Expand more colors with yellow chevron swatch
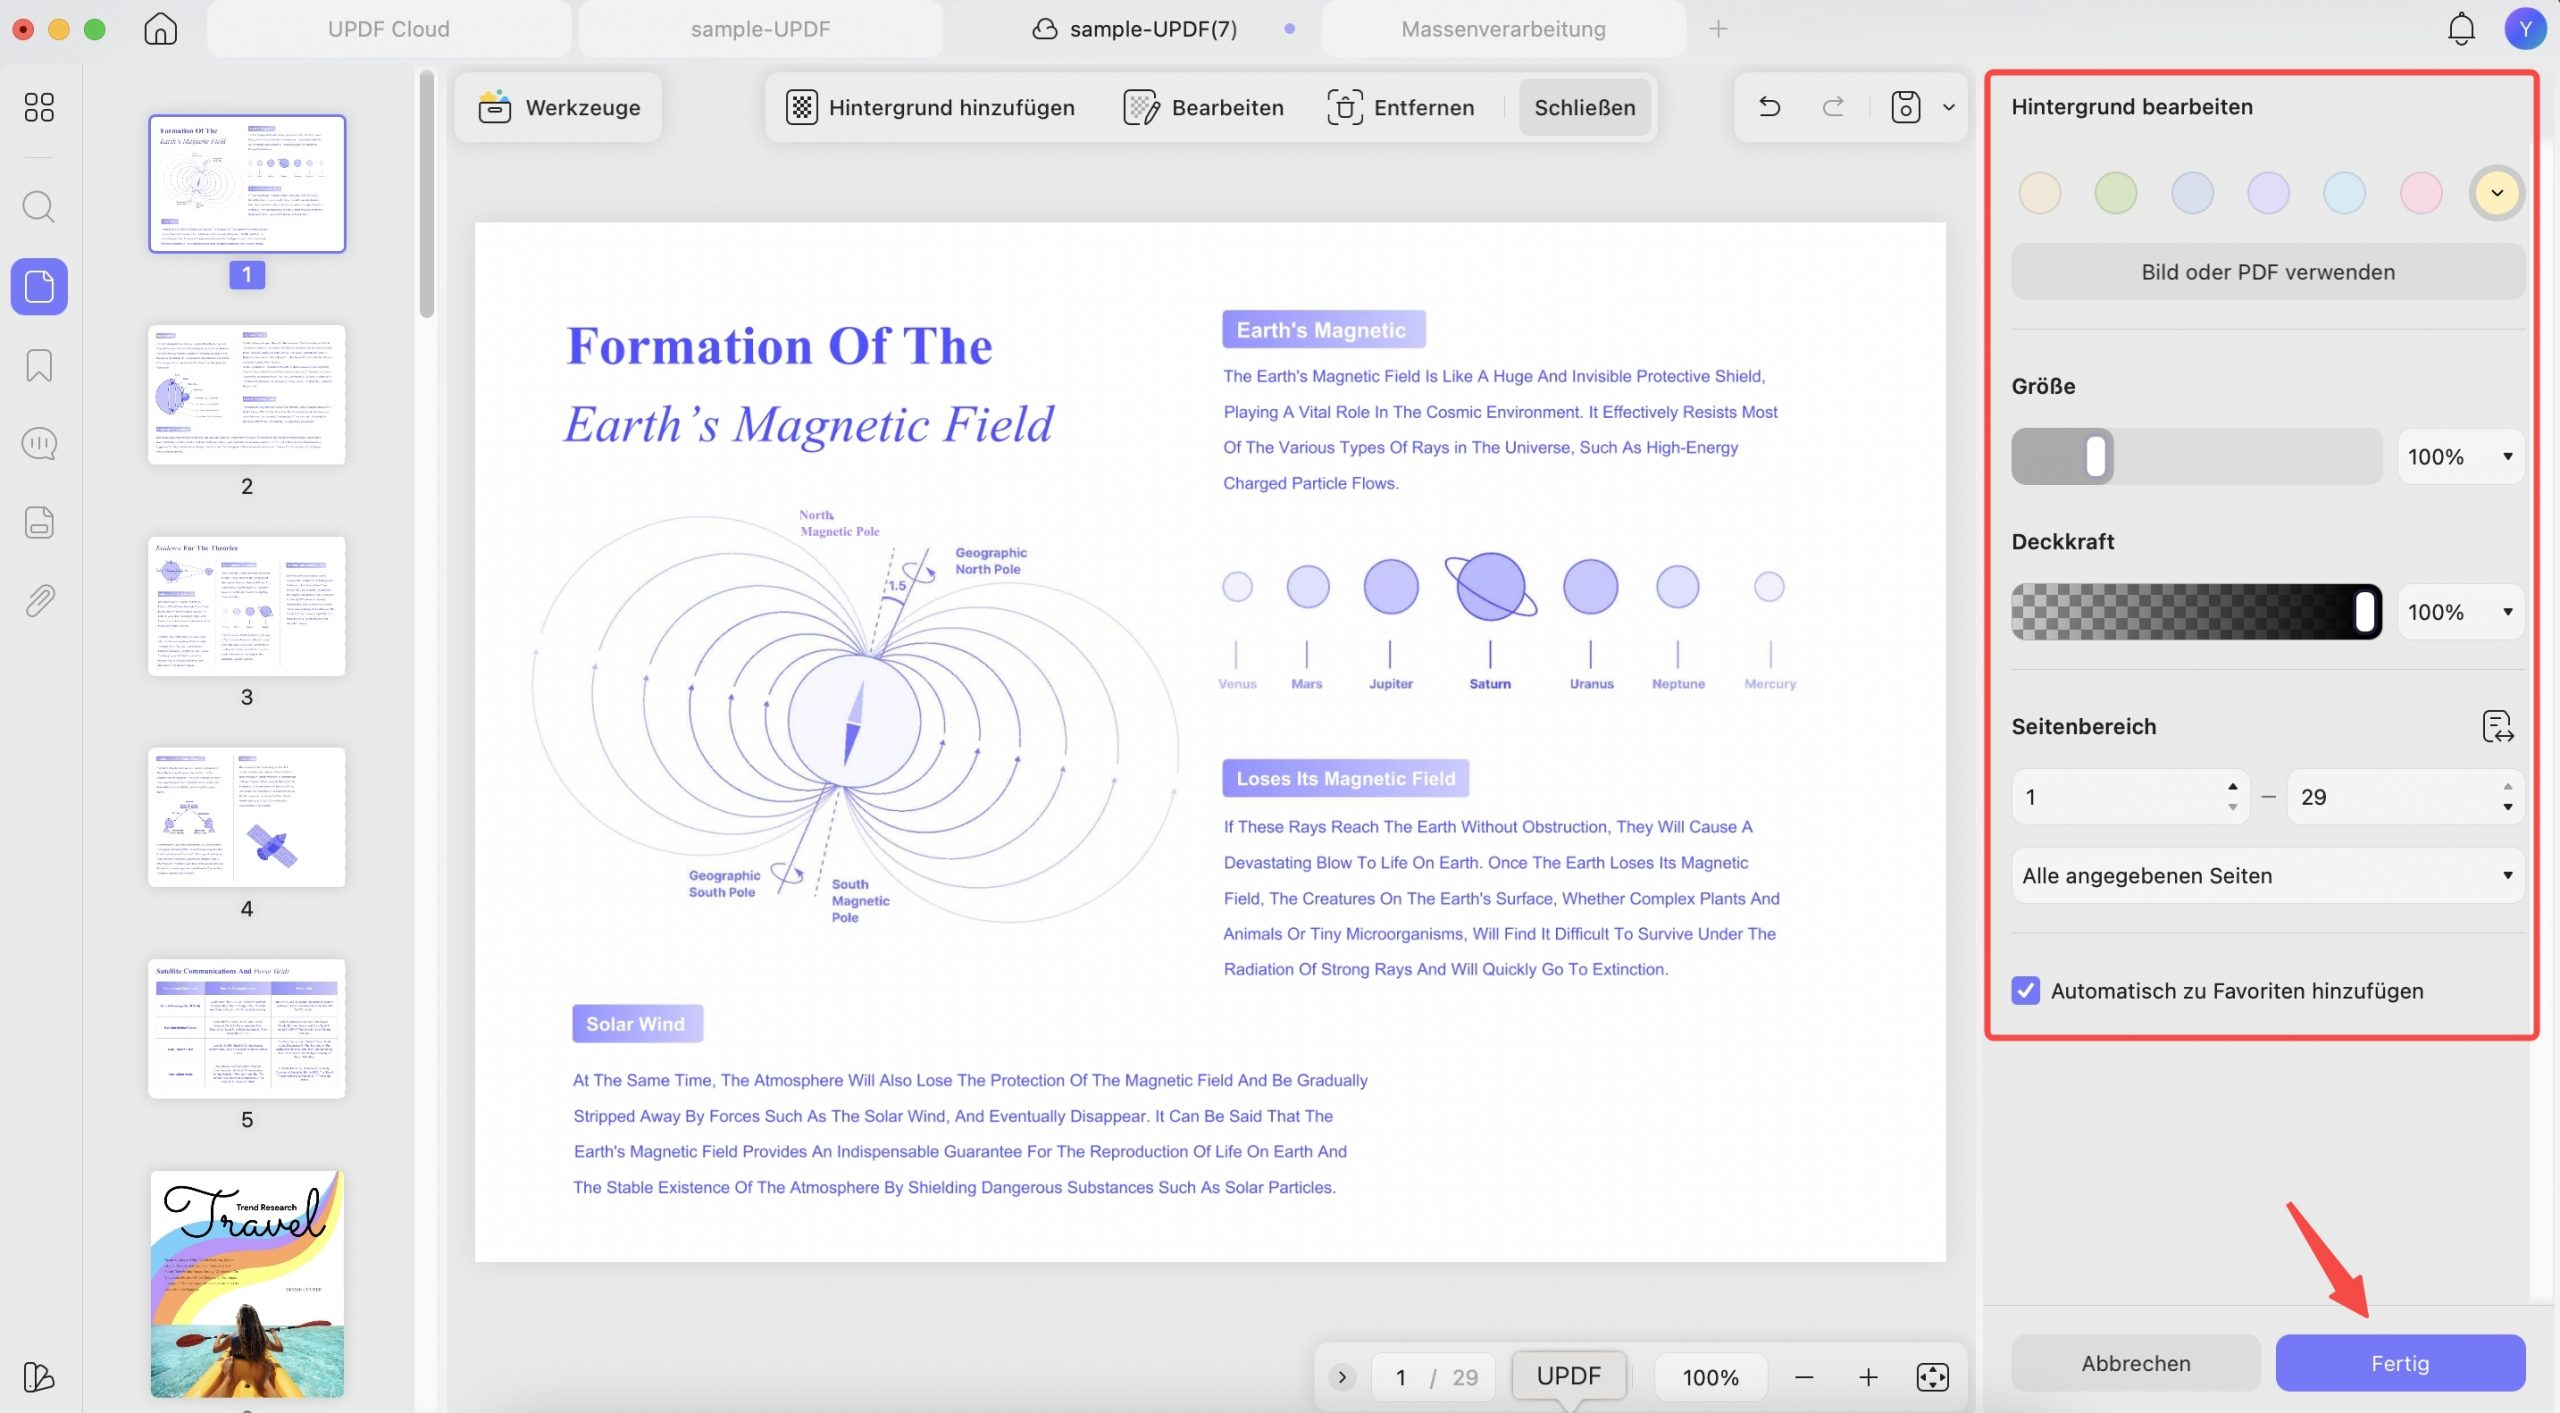2560x1413 pixels. pyautogui.click(x=2497, y=193)
